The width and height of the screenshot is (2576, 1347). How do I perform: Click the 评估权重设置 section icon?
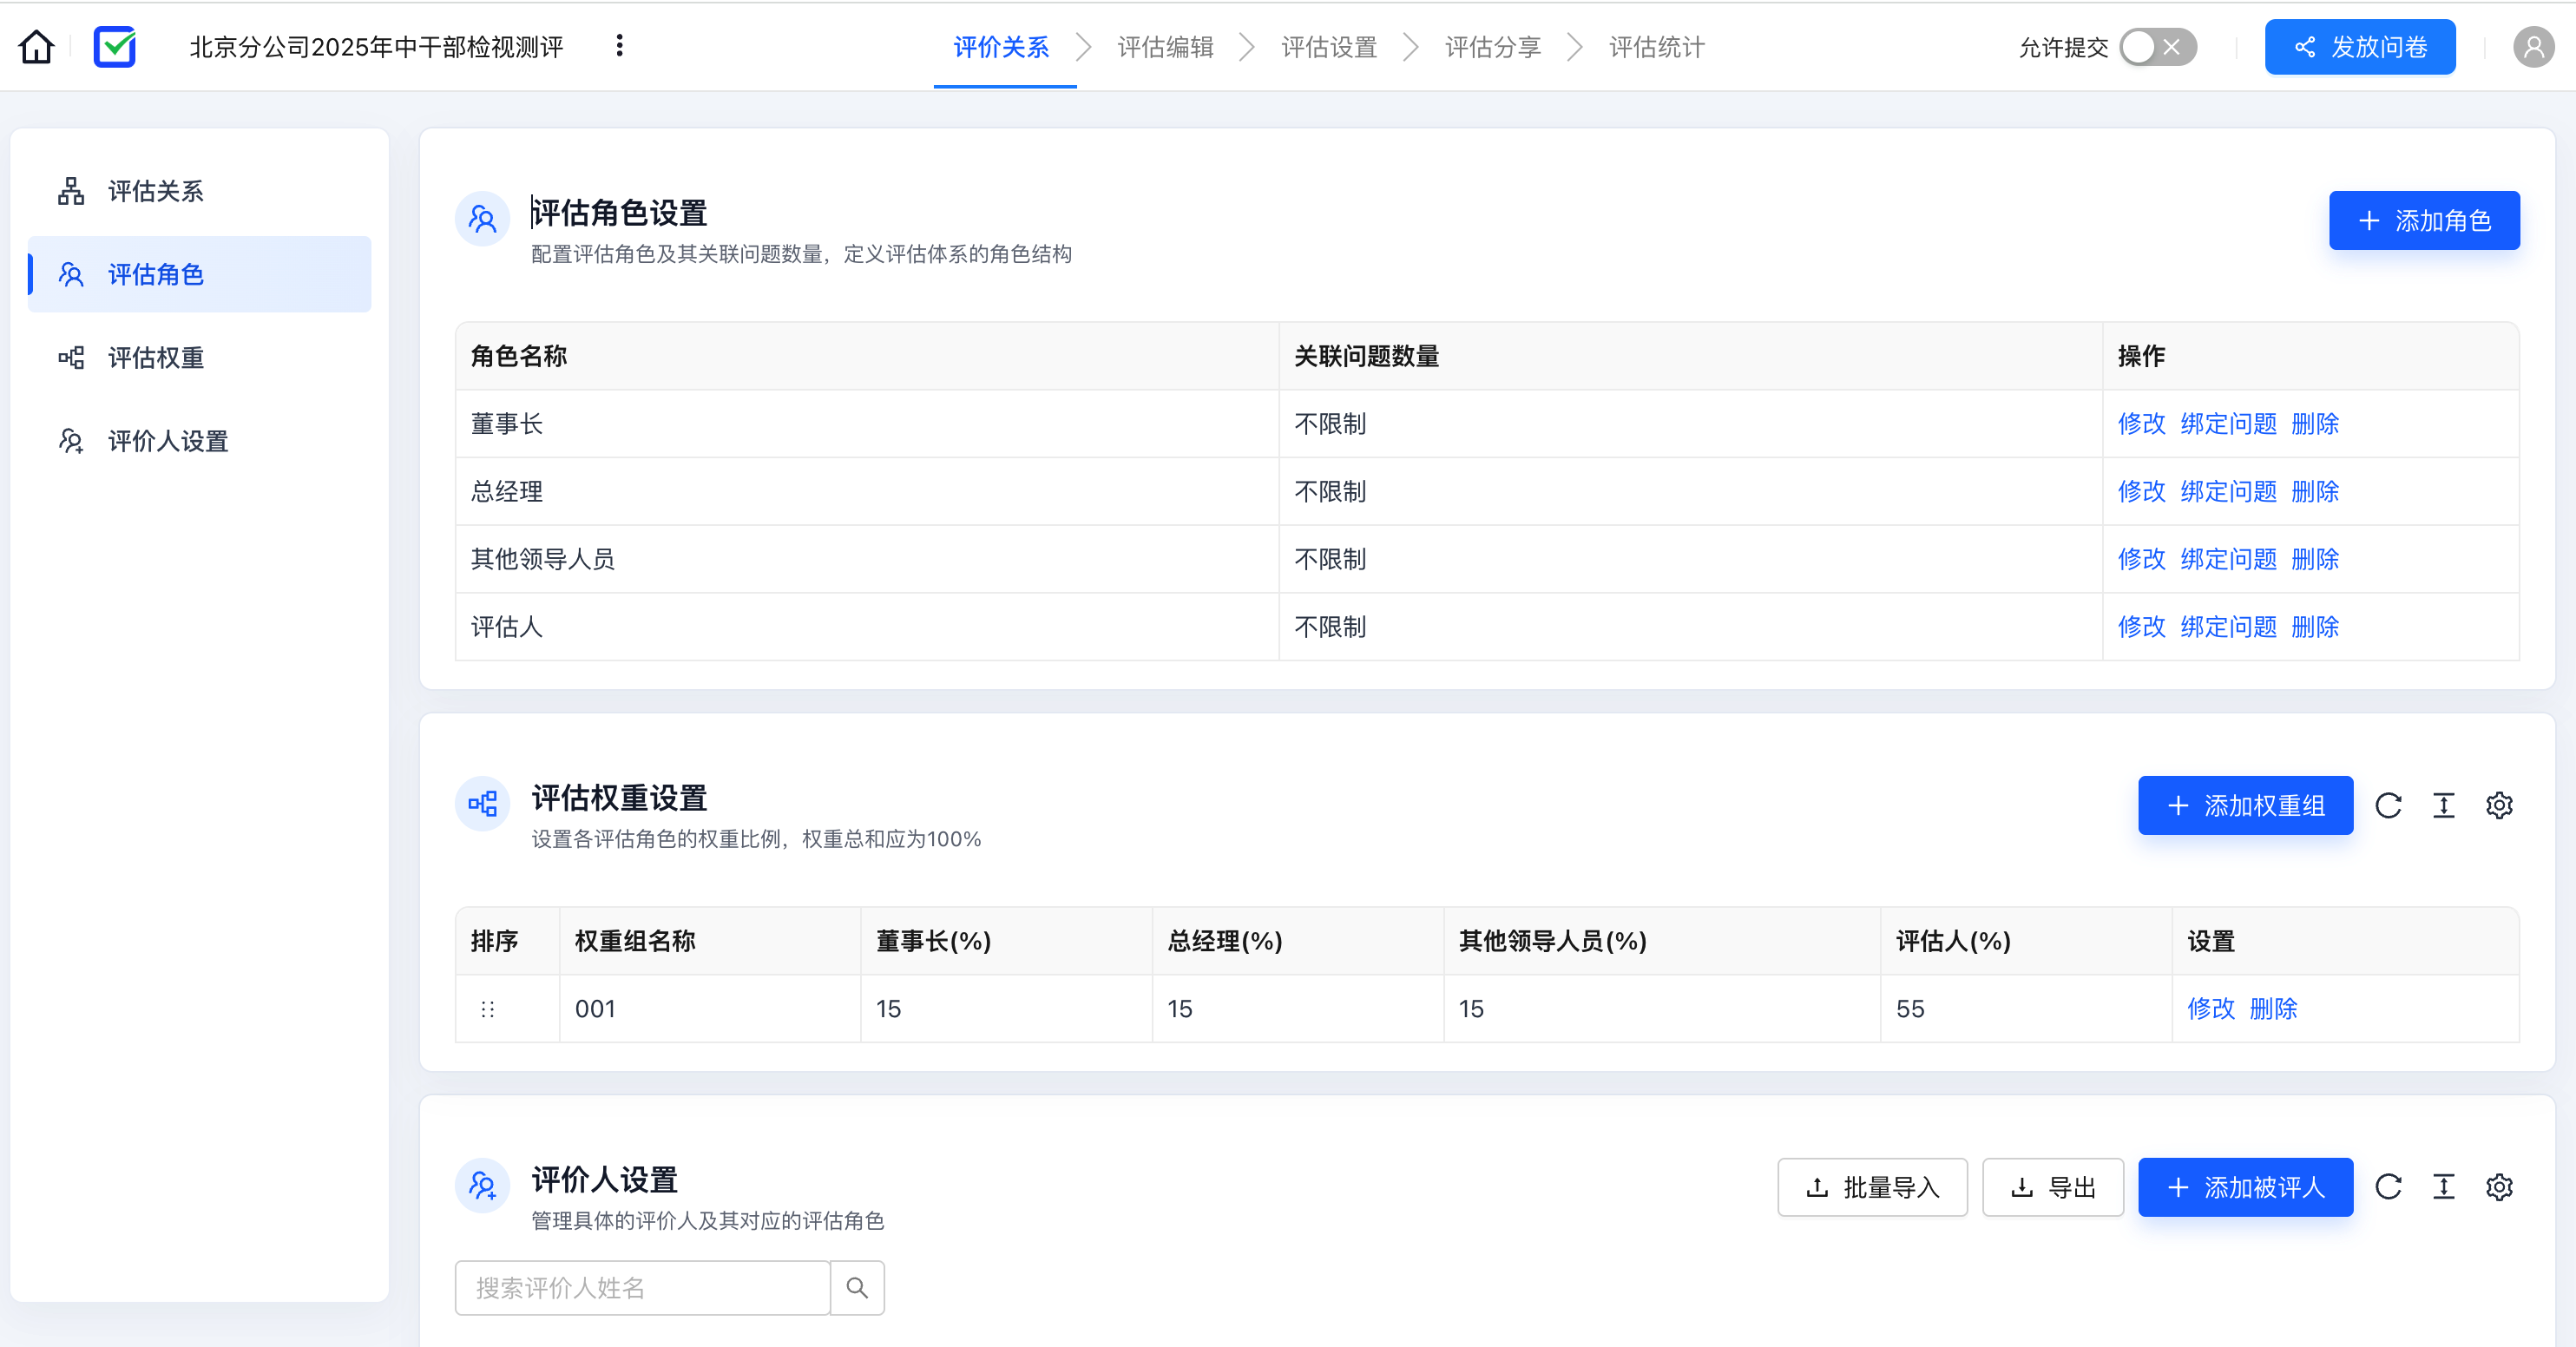pos(482,803)
